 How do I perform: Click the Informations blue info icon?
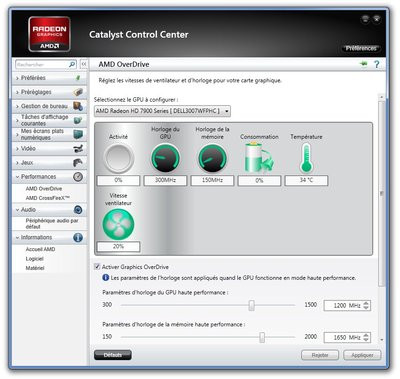pos(78,237)
